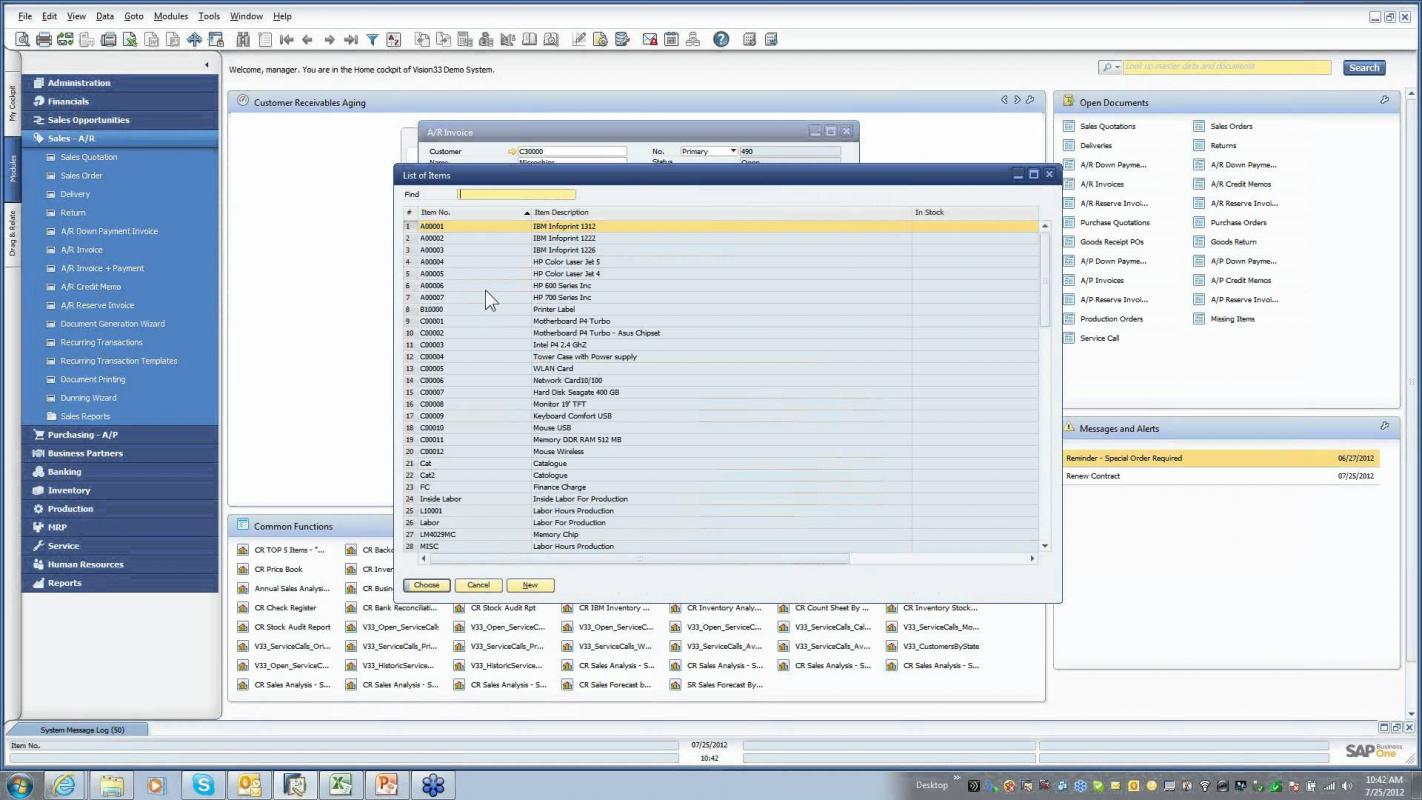This screenshot has height=800, width=1422.
Task: Select item C00008 Monitor 19' TFT
Action: pos(720,404)
